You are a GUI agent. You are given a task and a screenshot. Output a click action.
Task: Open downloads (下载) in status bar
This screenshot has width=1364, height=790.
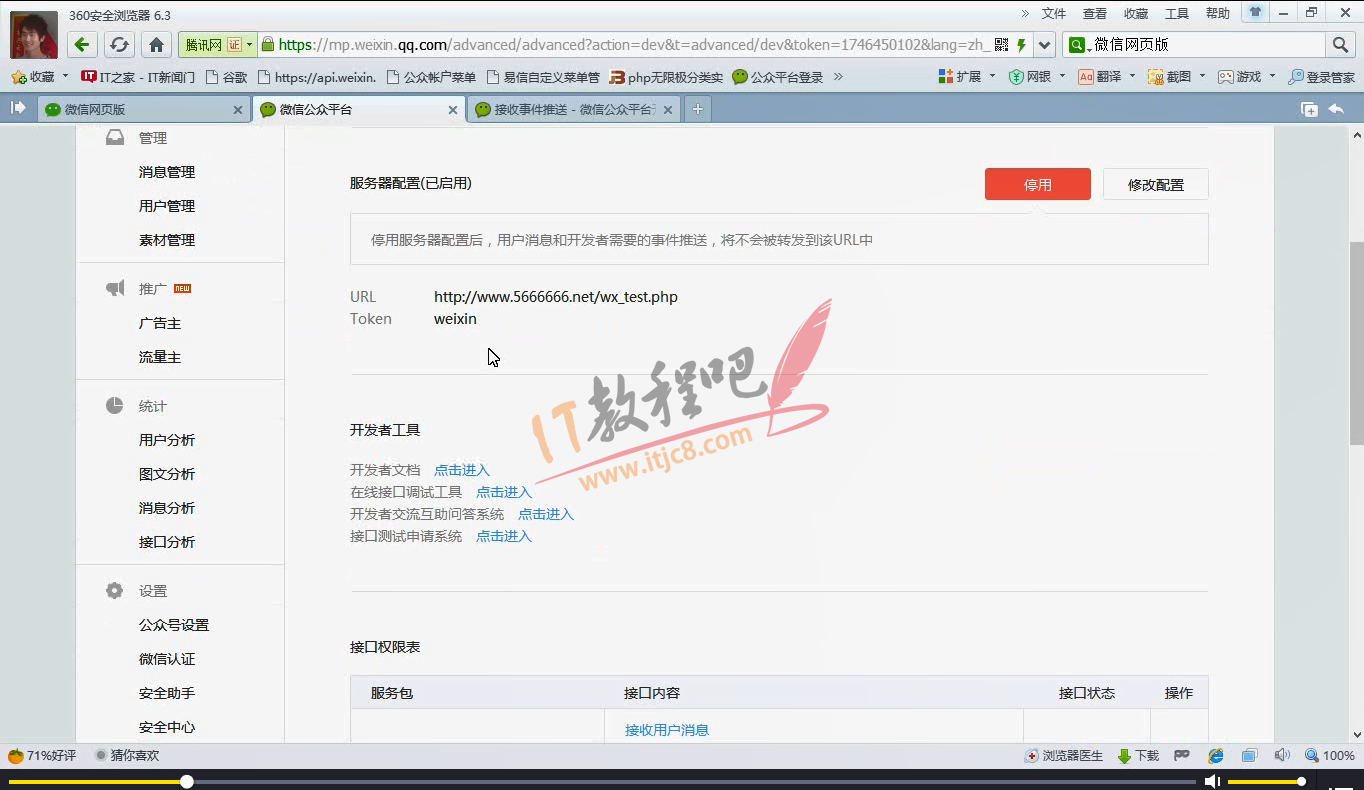[x=1138, y=756]
